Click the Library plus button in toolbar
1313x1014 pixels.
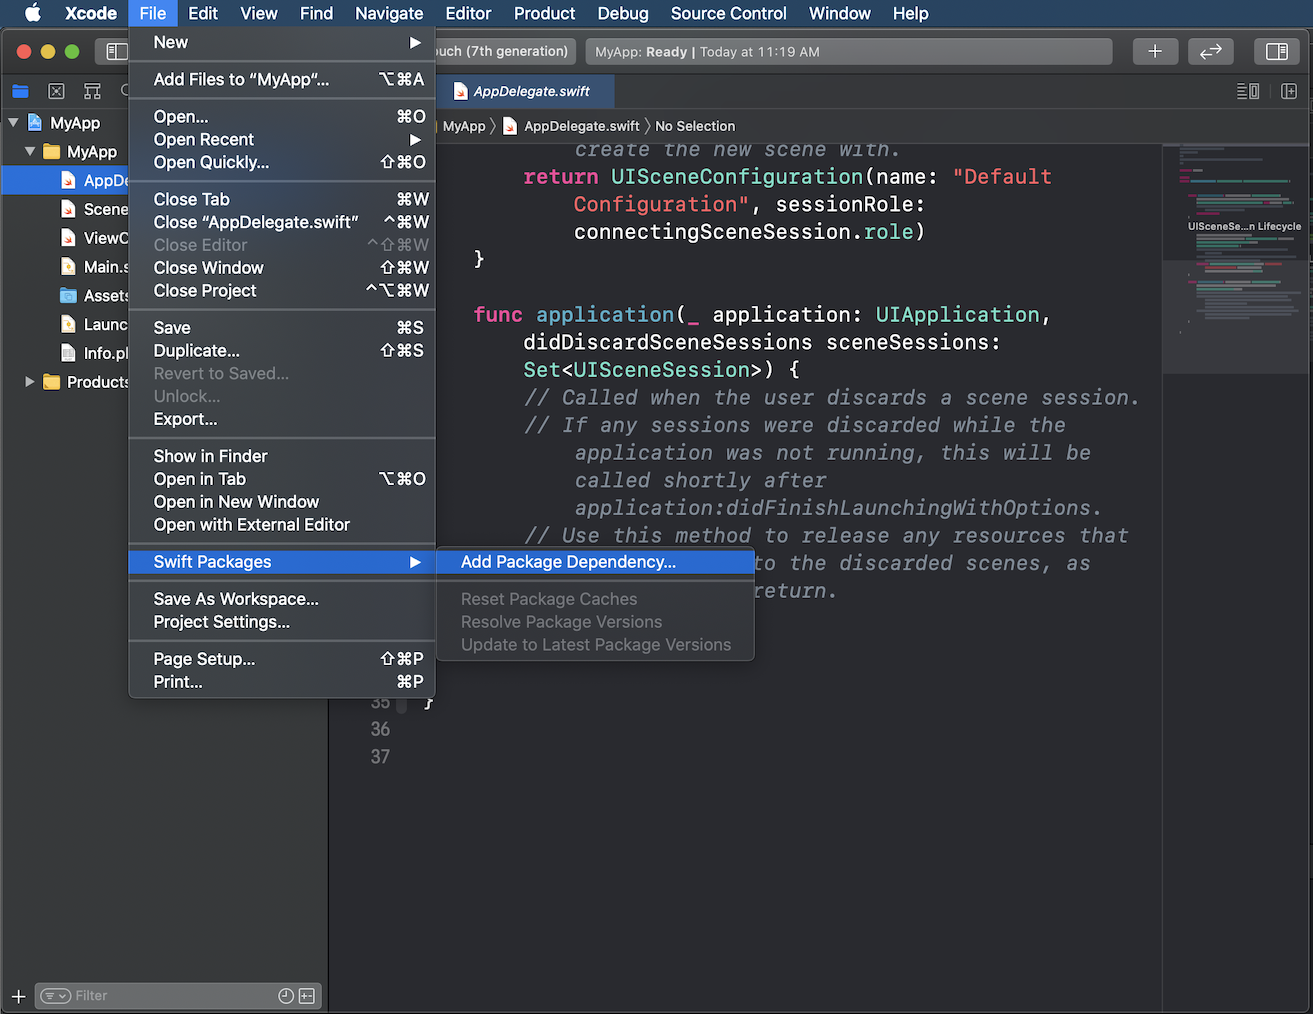[x=1155, y=51]
